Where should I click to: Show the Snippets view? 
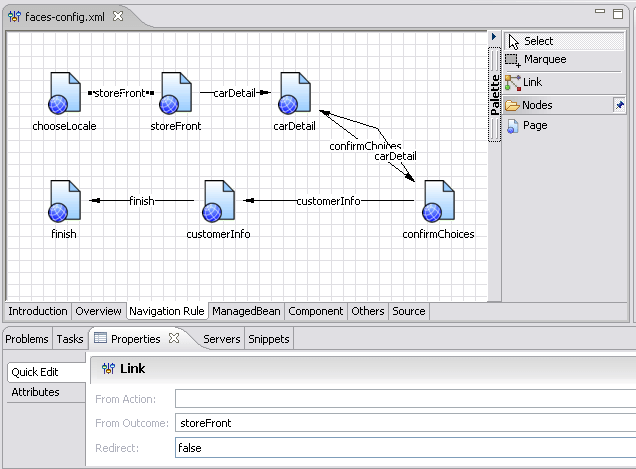point(269,339)
